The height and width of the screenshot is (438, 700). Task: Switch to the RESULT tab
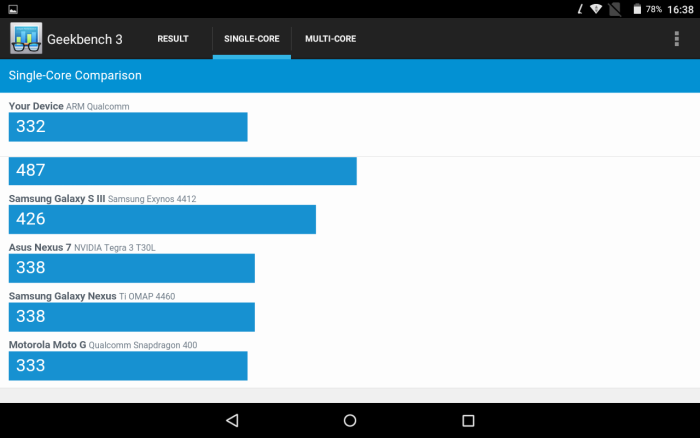[x=173, y=39]
